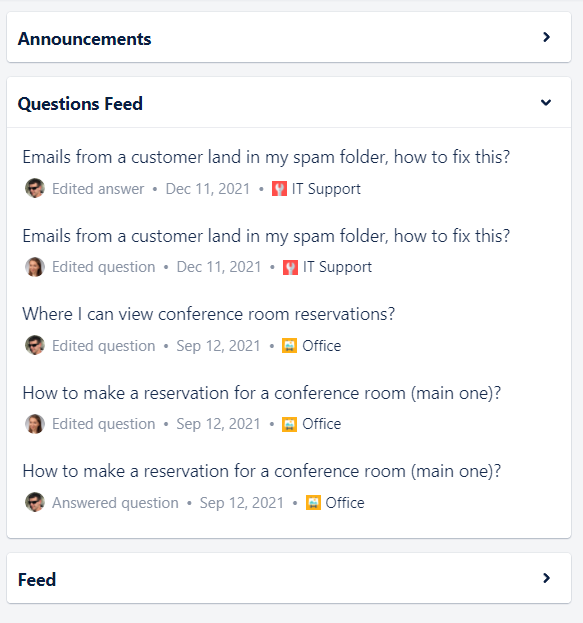
Task: Expand the Feed panel chevron
Action: point(546,578)
